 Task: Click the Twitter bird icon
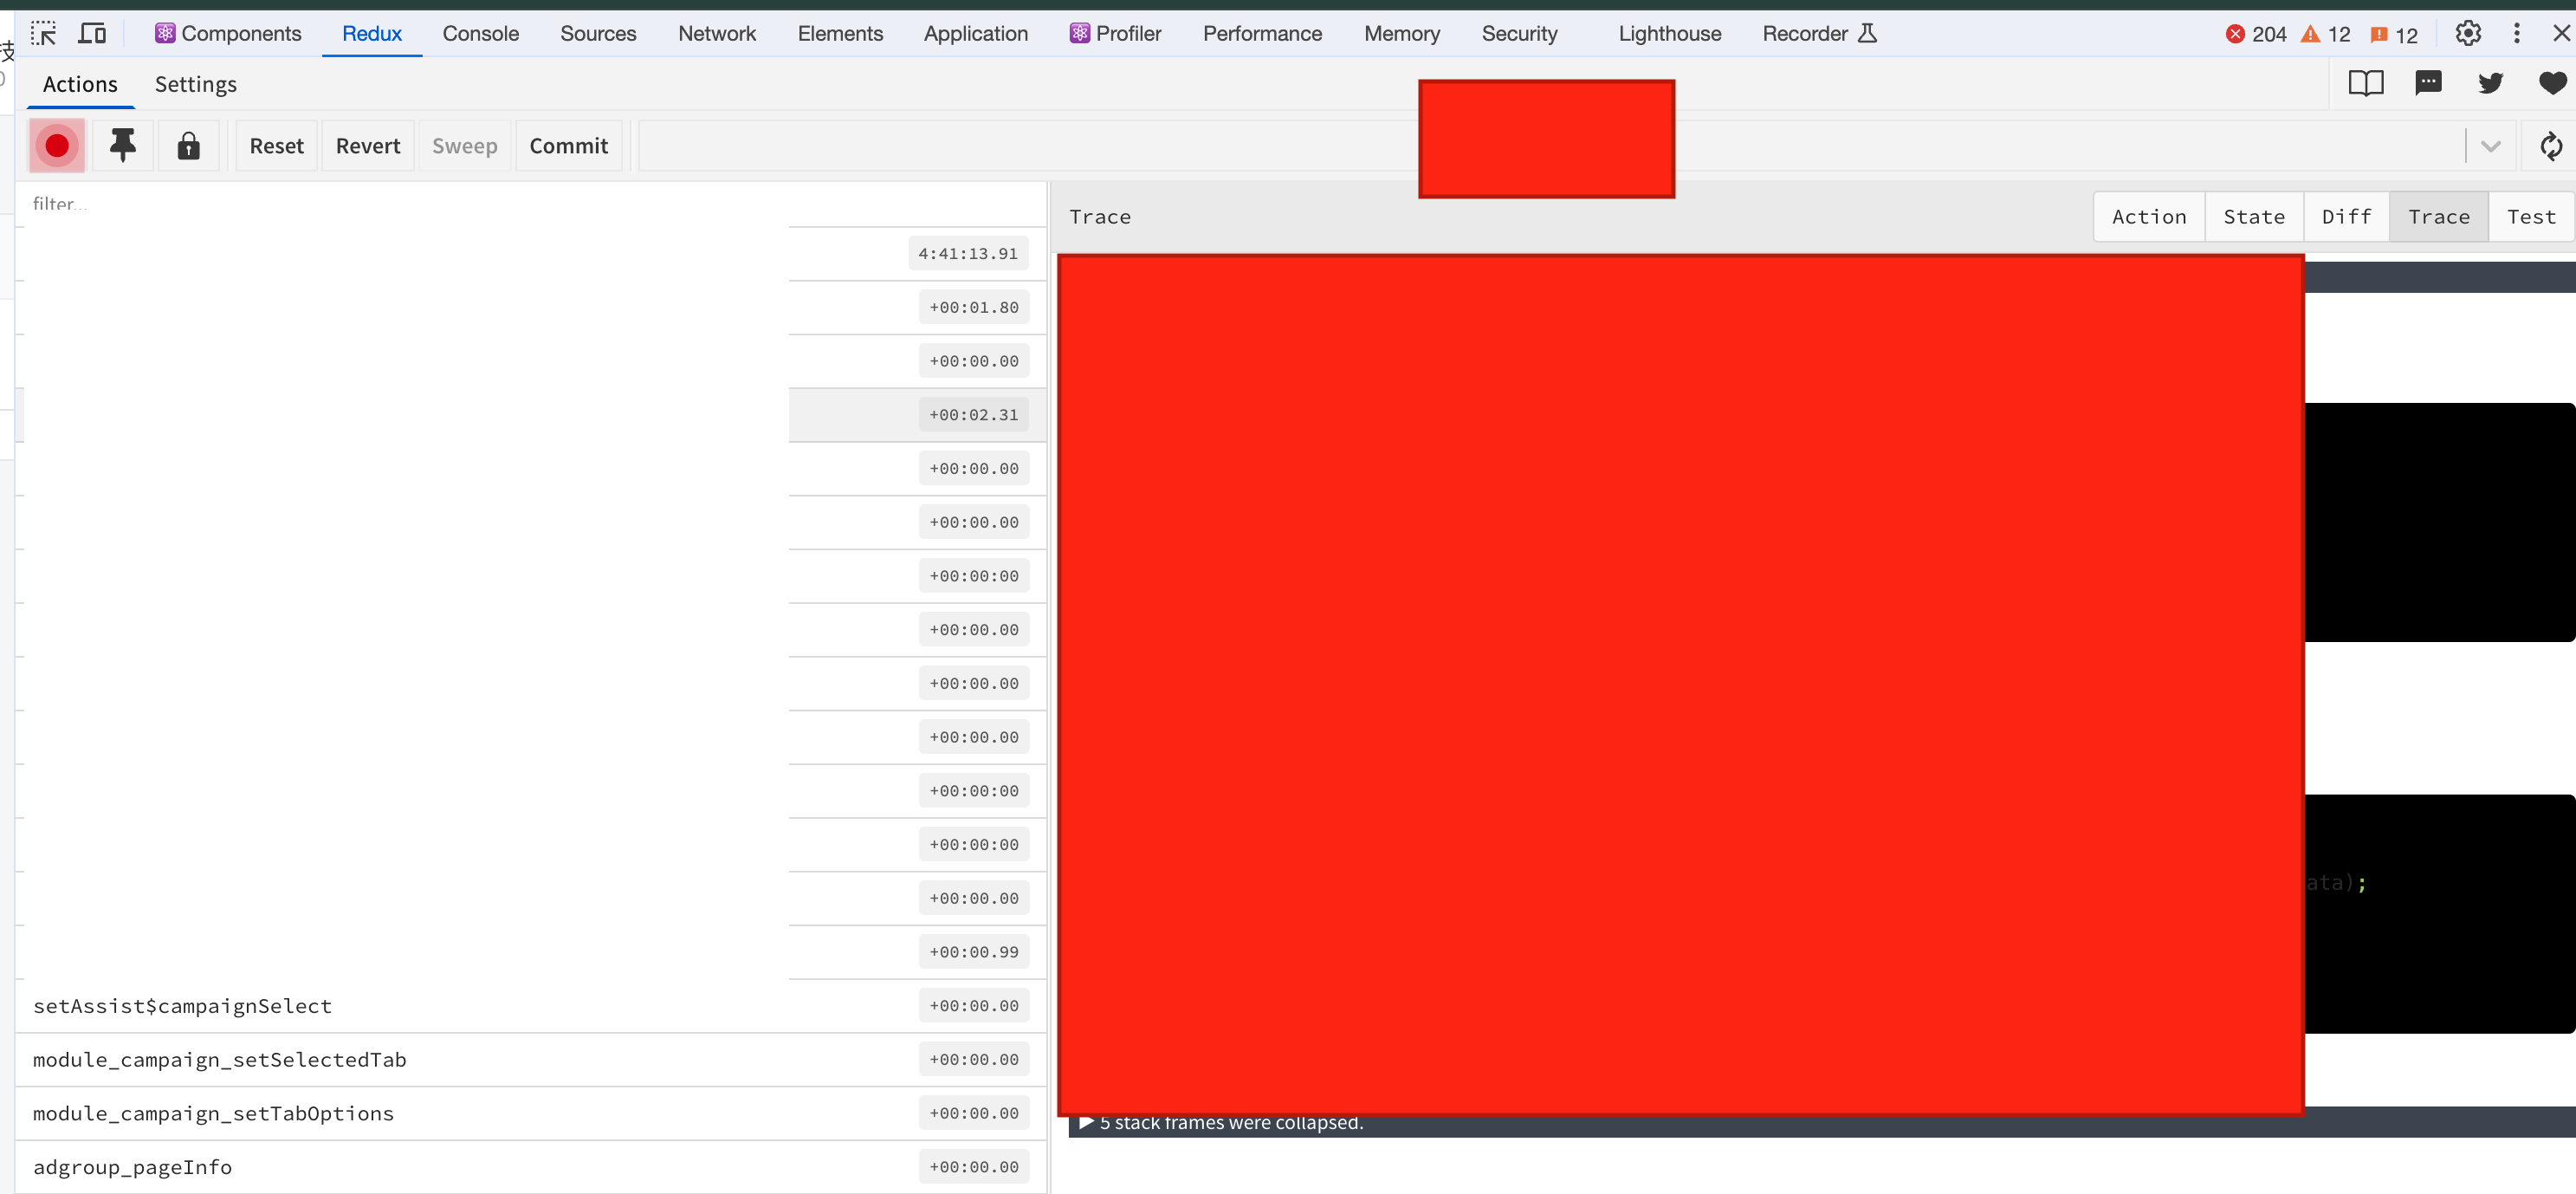pos(2490,83)
